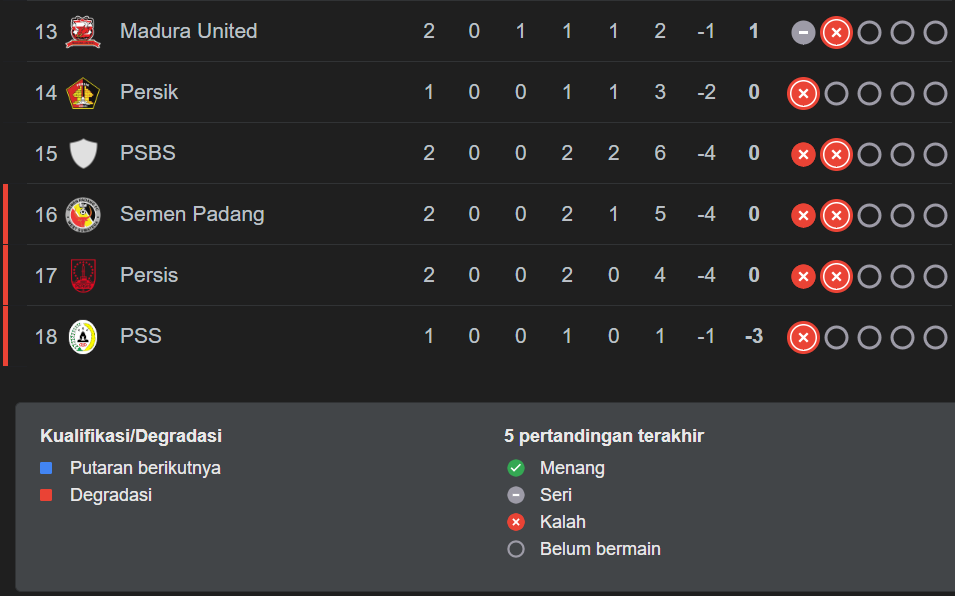Open the Persis team name link

149,275
